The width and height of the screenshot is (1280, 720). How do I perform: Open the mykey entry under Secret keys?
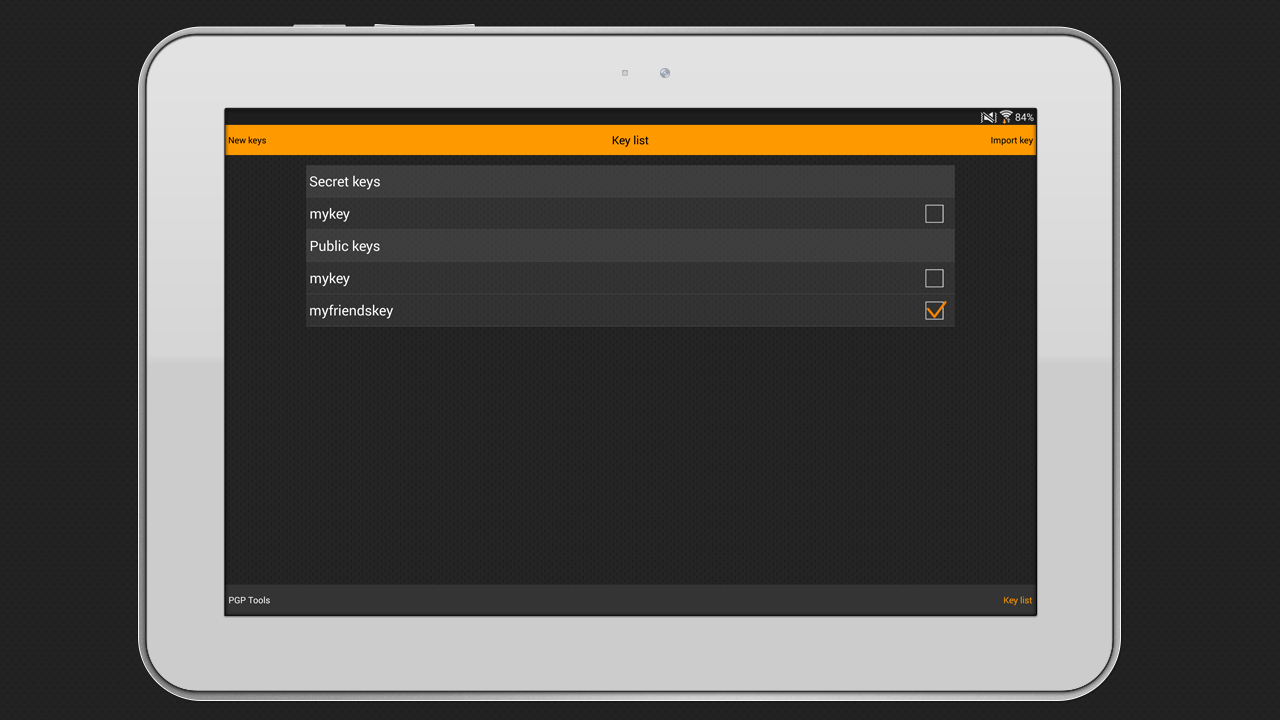[x=330, y=214]
